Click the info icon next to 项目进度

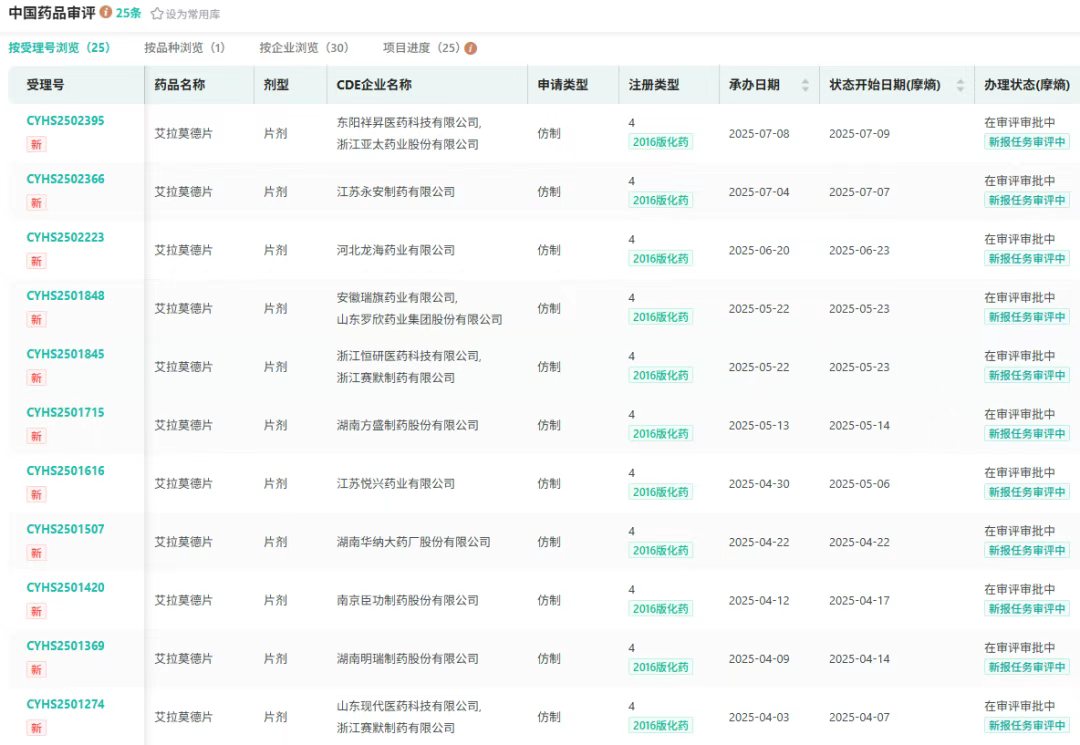(x=471, y=48)
